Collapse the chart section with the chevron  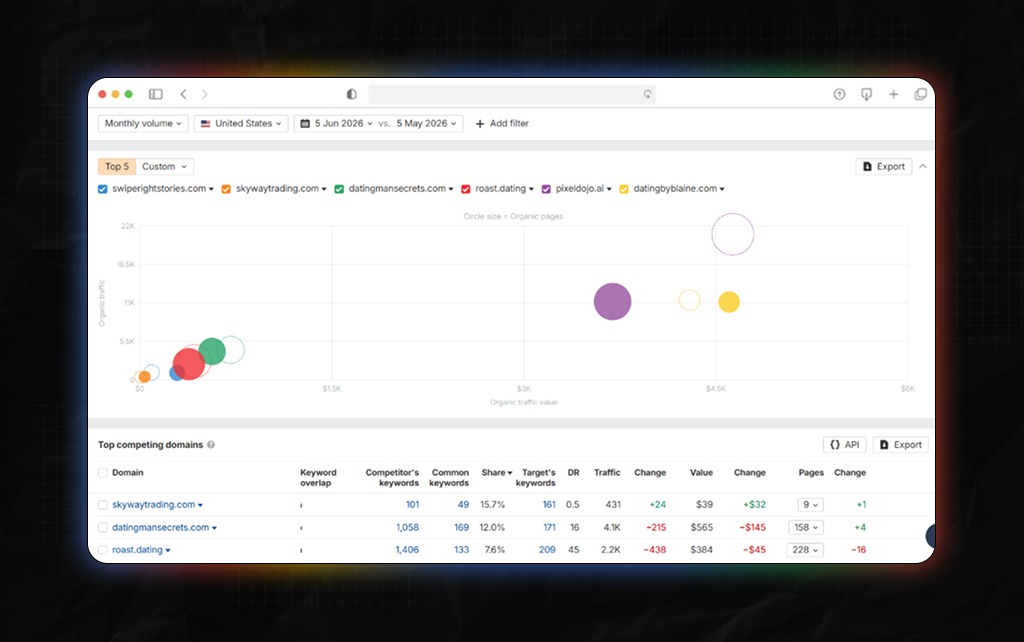pyautogui.click(x=923, y=167)
